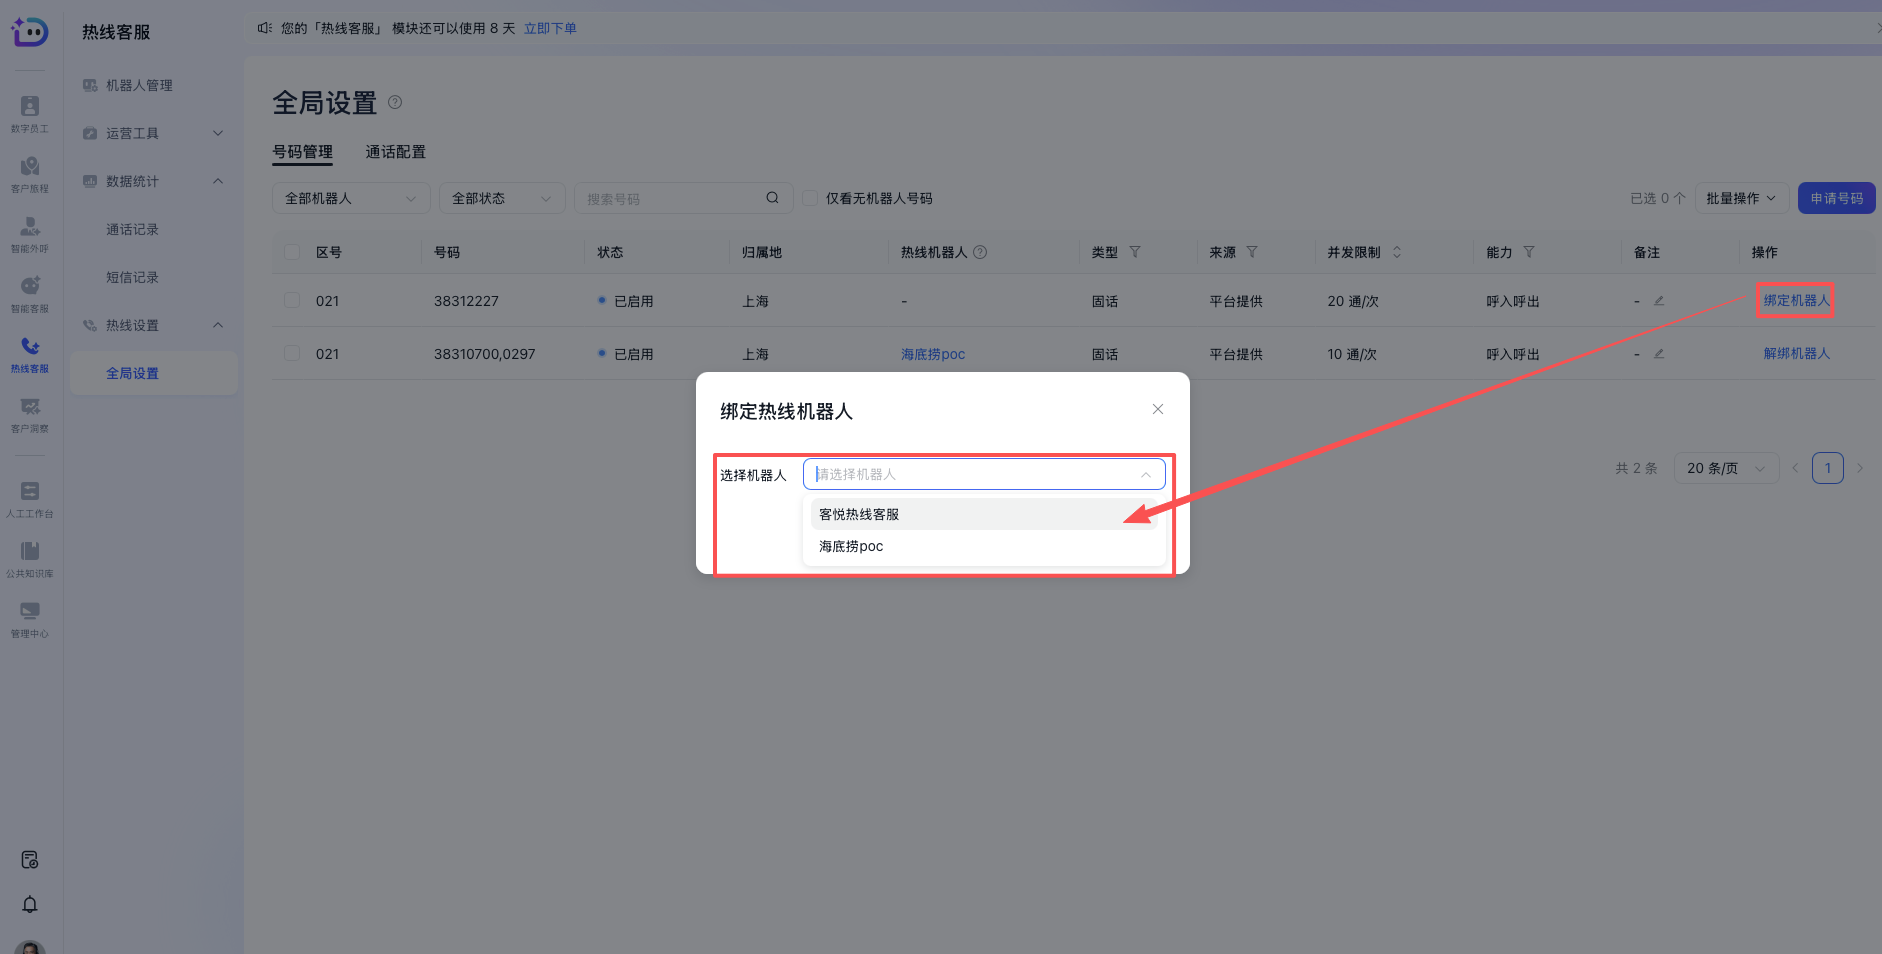
Task: Open 数字员工 in the left sidebar
Action: [x=30, y=112]
